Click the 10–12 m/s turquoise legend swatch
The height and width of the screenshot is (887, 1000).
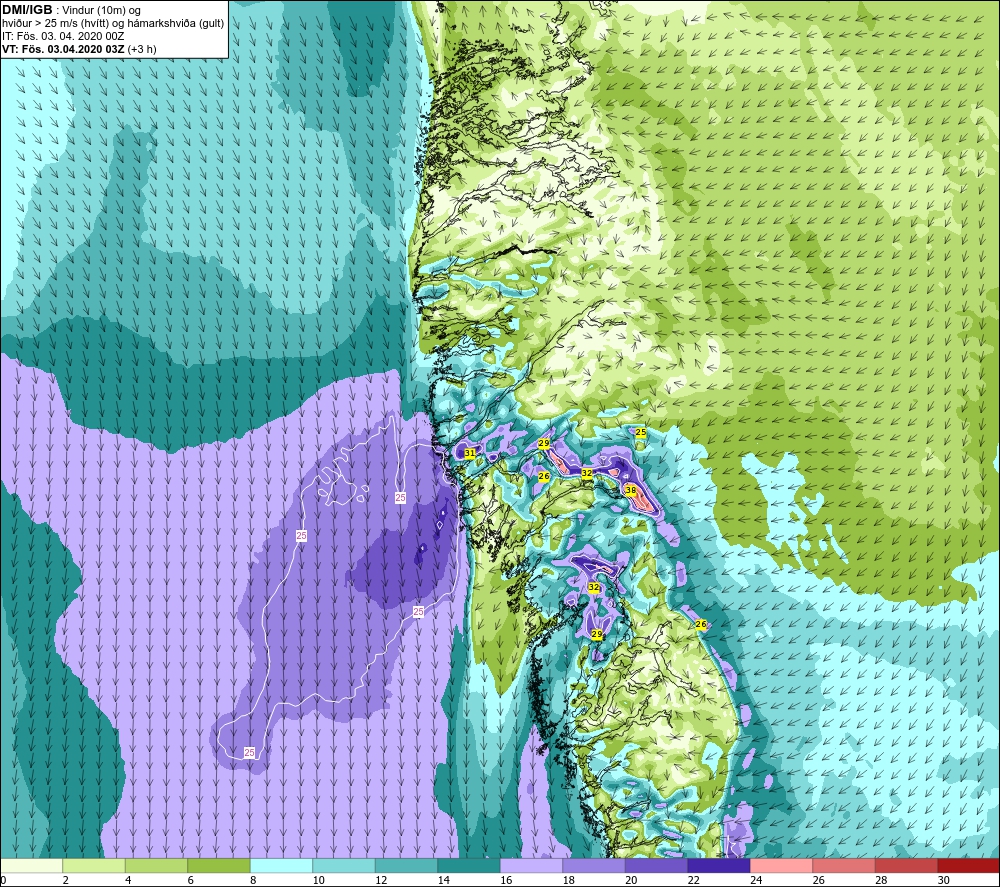click(344, 865)
